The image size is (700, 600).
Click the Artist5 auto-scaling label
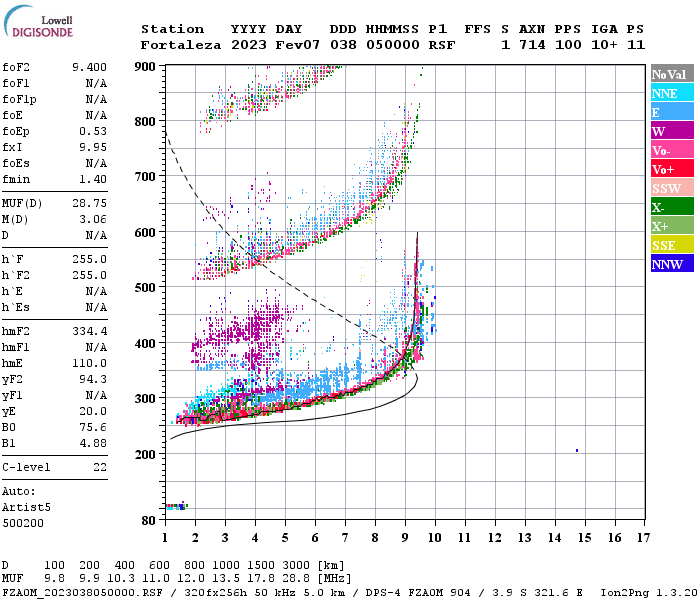[24, 507]
